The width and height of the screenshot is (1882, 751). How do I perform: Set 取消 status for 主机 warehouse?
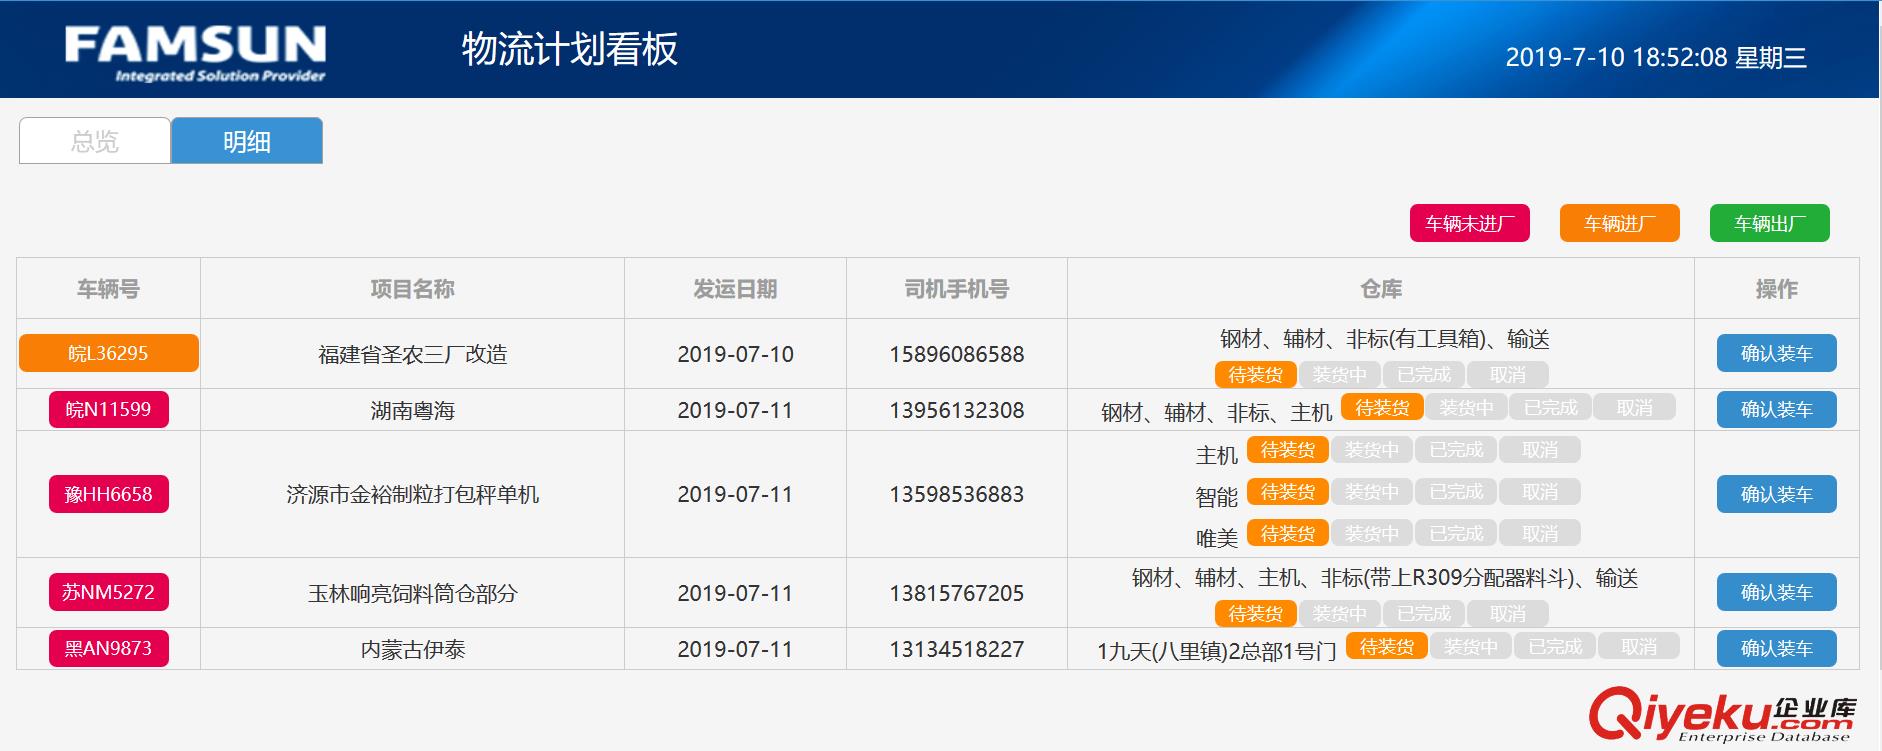click(1540, 450)
